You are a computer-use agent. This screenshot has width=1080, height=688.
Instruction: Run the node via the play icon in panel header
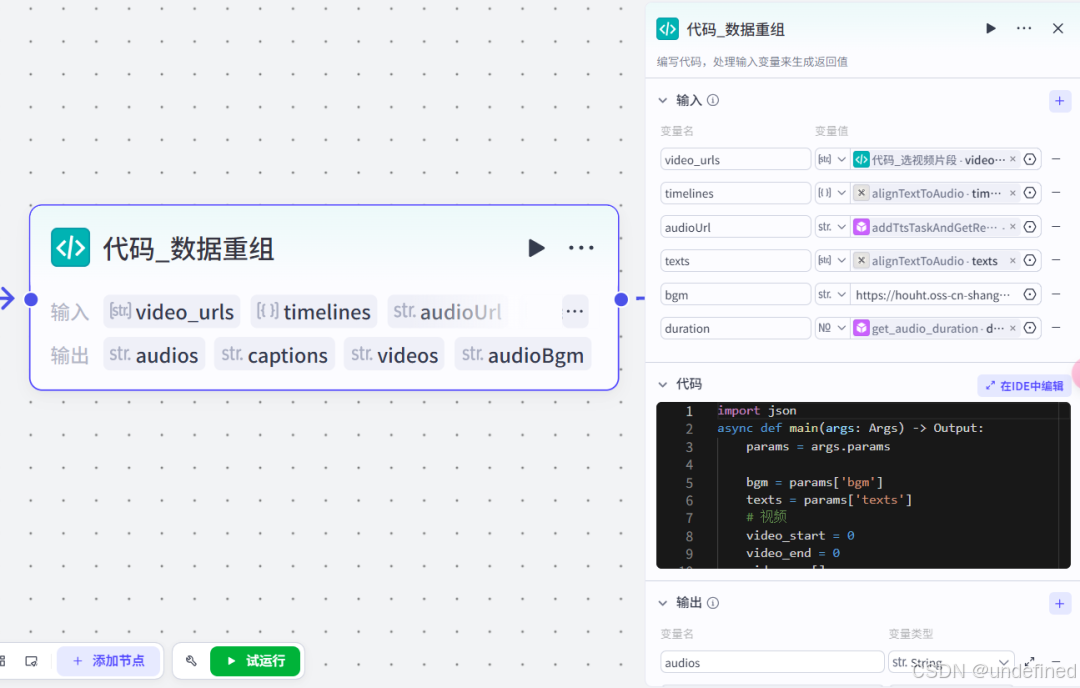[x=990, y=29]
